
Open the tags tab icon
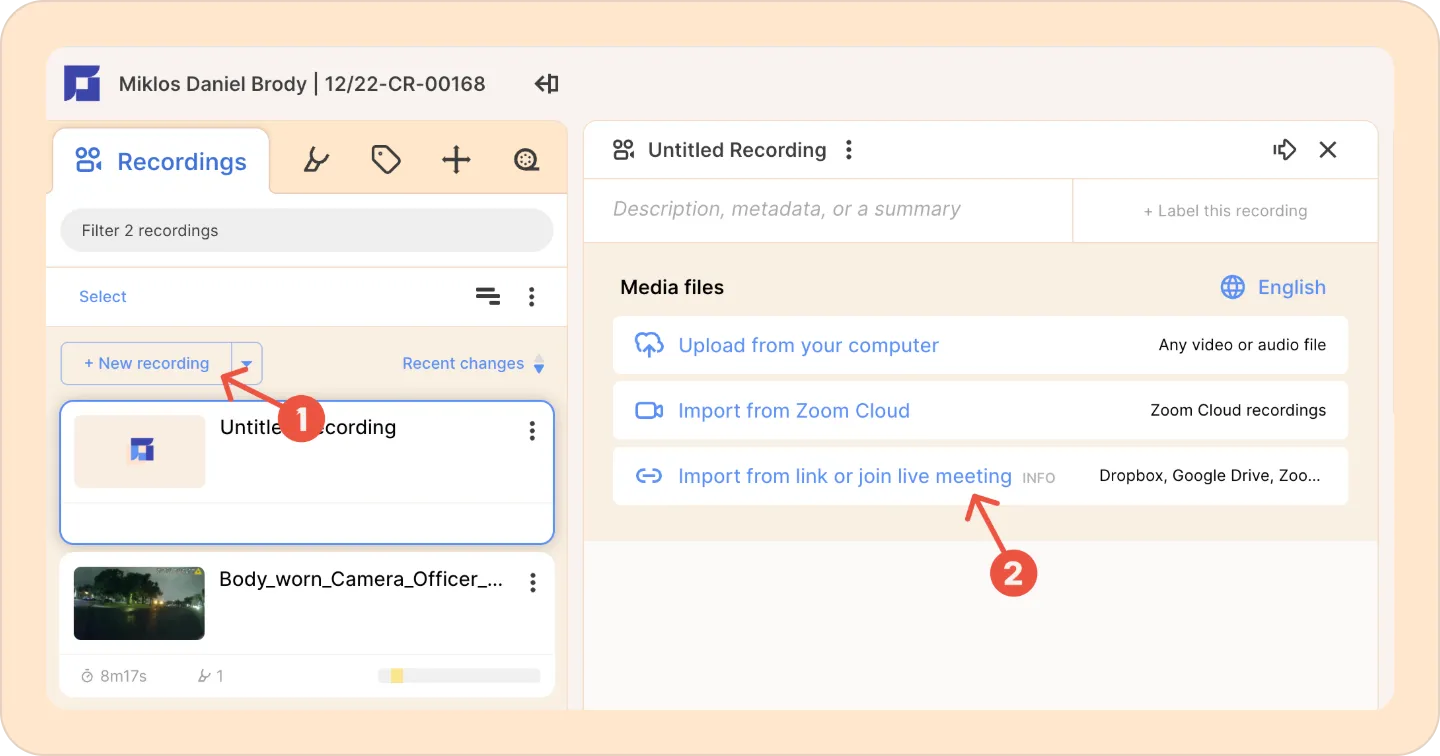pyautogui.click(x=386, y=160)
